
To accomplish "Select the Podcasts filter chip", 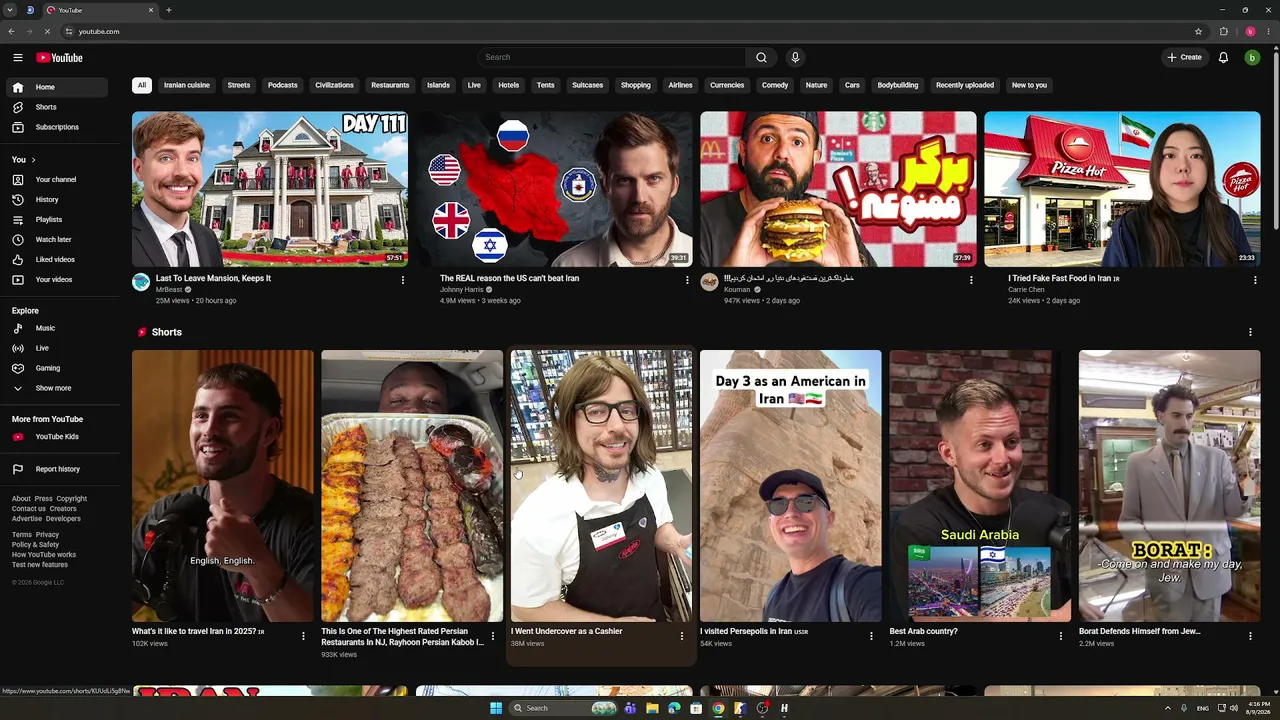I will [283, 85].
